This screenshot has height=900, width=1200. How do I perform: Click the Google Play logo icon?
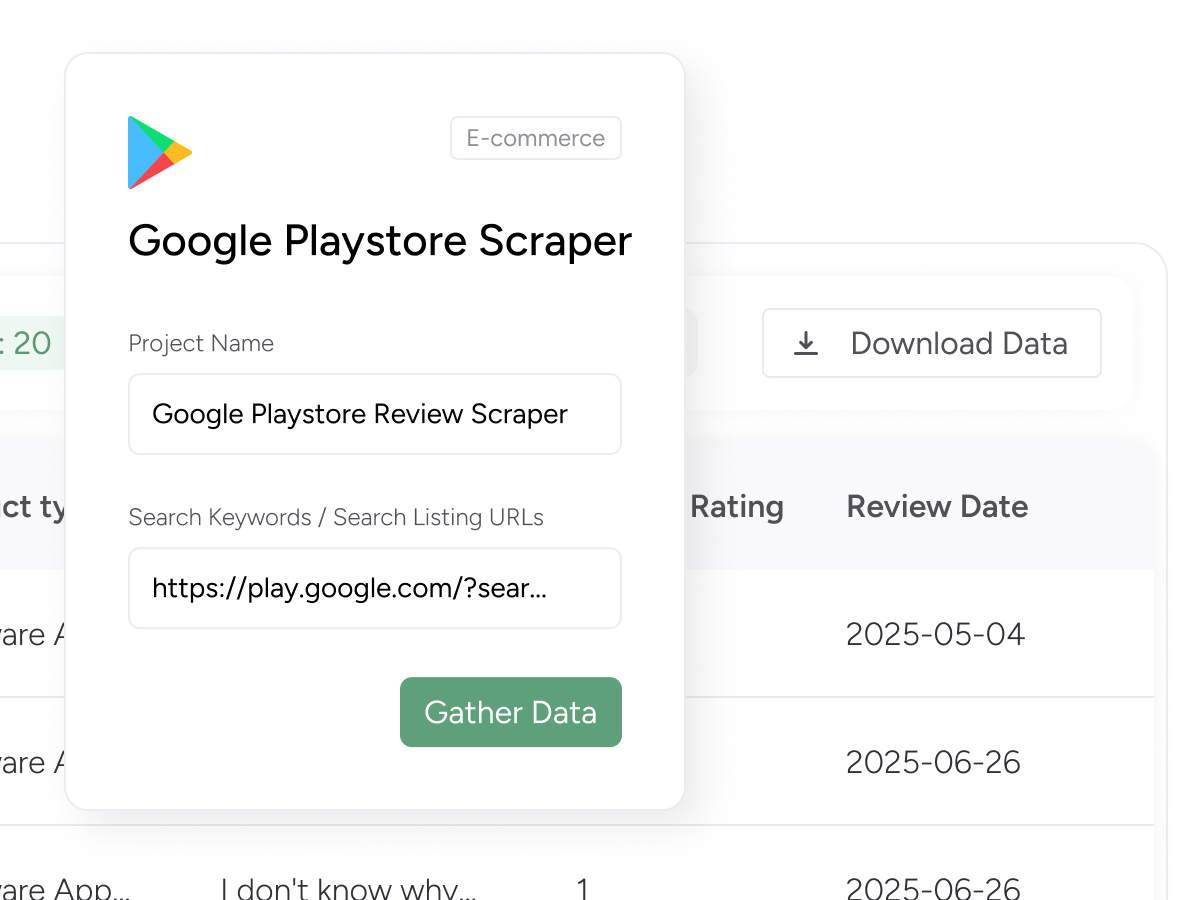[x=159, y=153]
